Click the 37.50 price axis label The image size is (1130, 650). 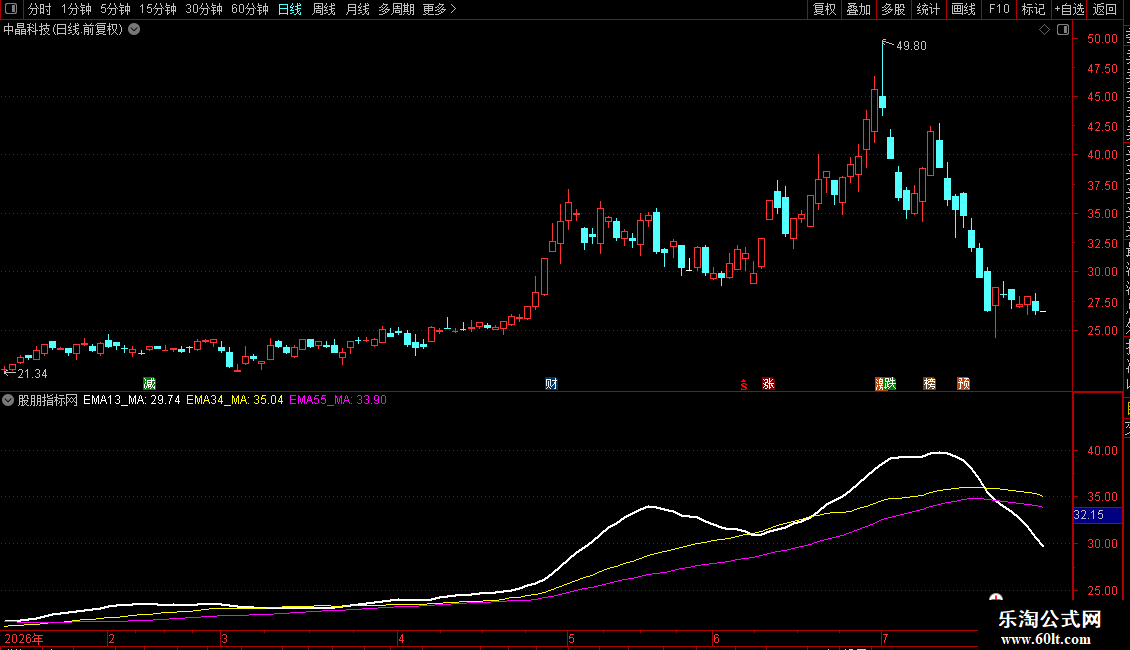tap(1103, 185)
